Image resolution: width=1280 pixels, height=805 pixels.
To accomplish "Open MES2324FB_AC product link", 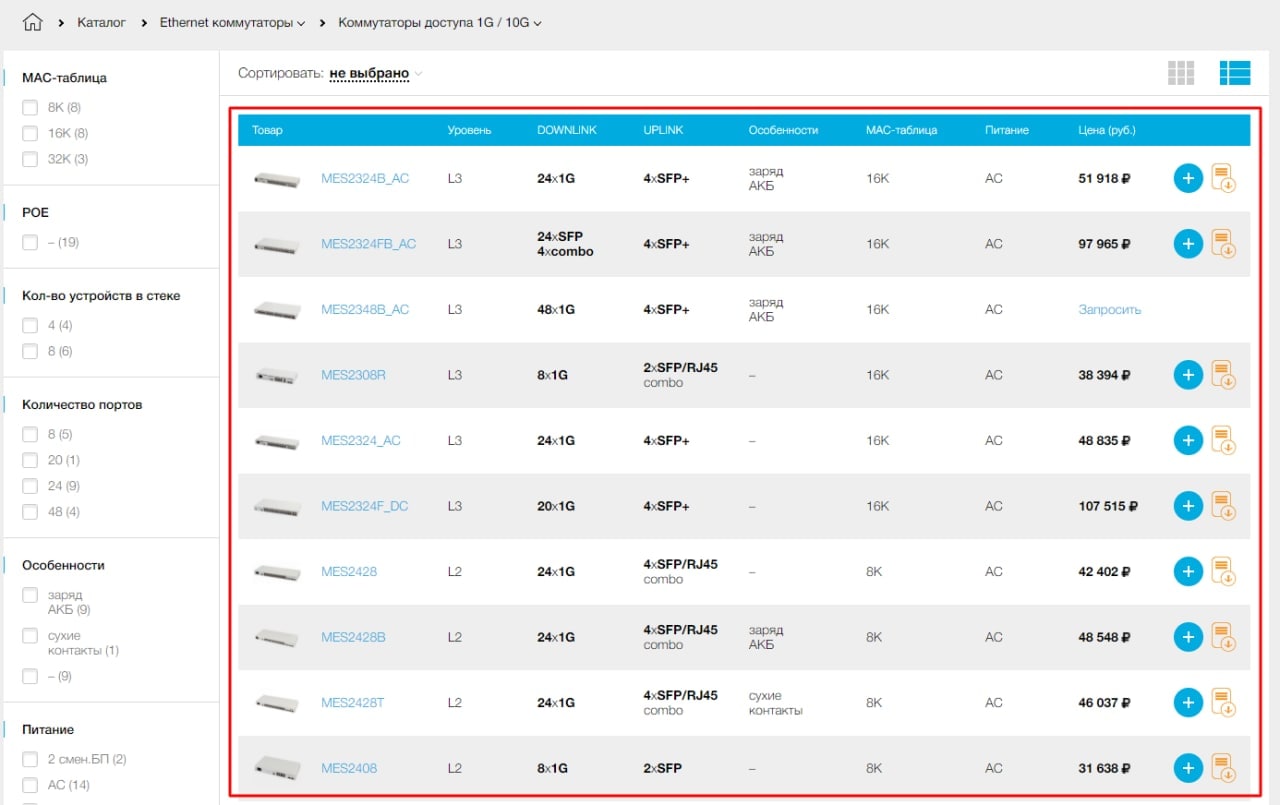I will pos(368,244).
